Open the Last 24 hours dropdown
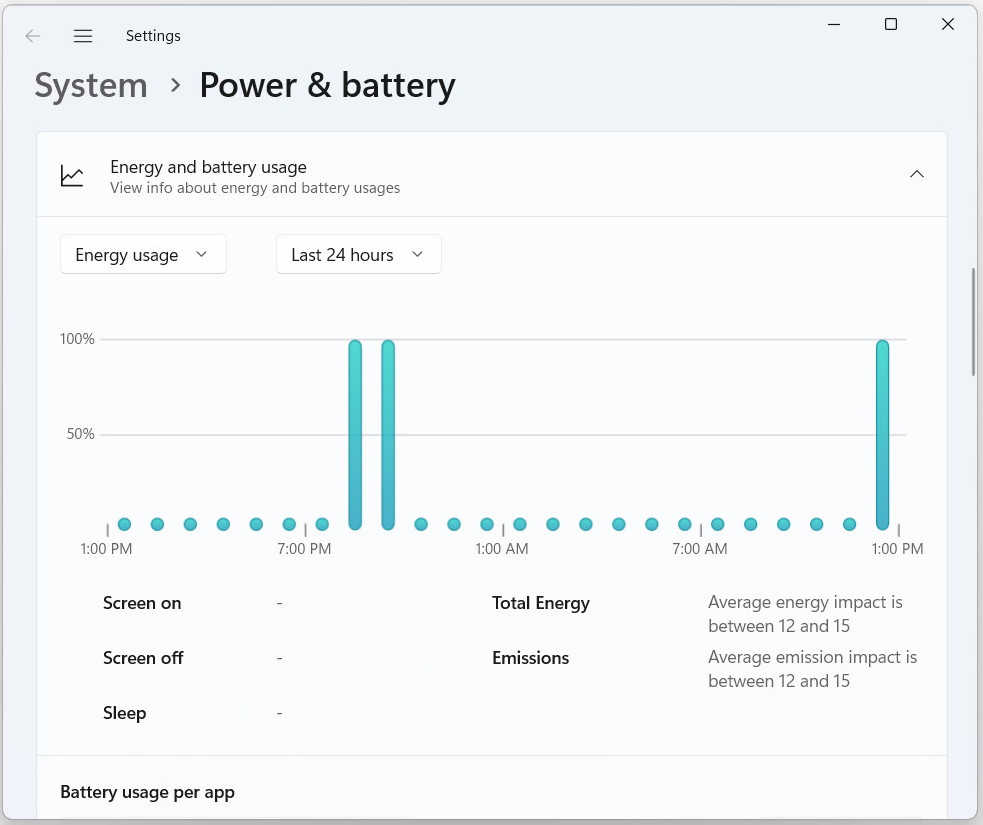The height and width of the screenshot is (825, 983). tap(358, 255)
